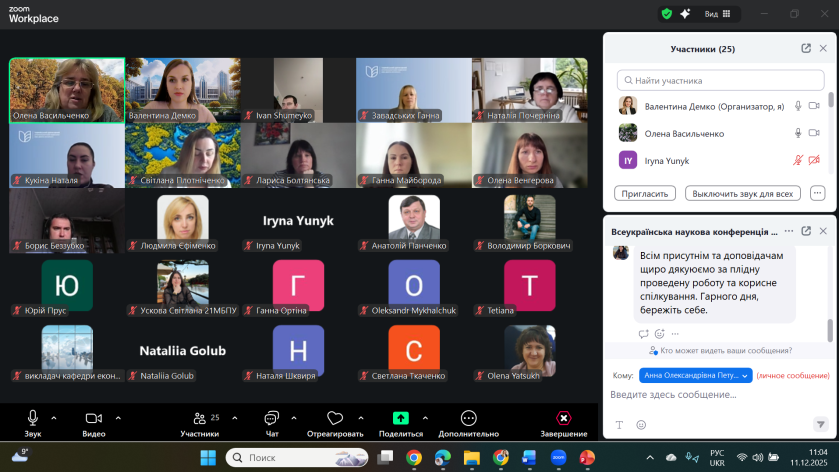Click the participants list scrollbar
The height and width of the screenshot is (472, 839).
pos(831,100)
